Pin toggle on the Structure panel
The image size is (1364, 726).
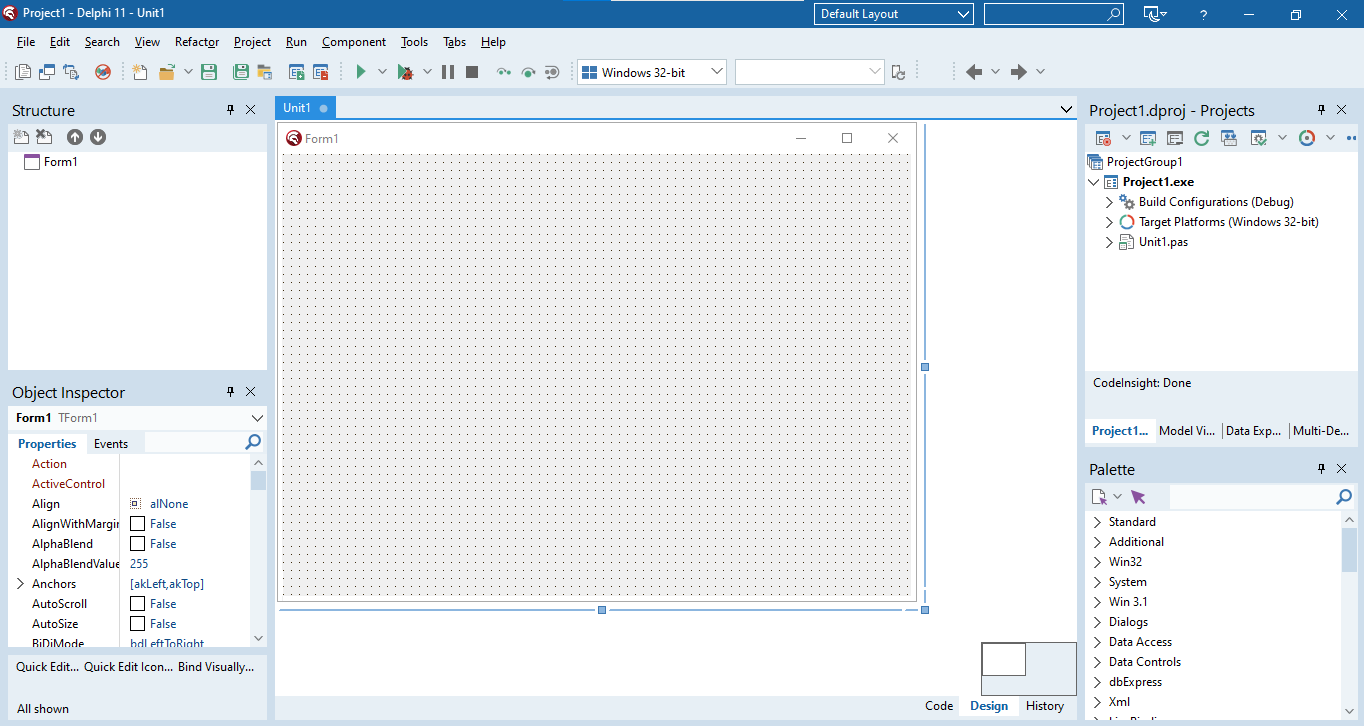[x=230, y=110]
